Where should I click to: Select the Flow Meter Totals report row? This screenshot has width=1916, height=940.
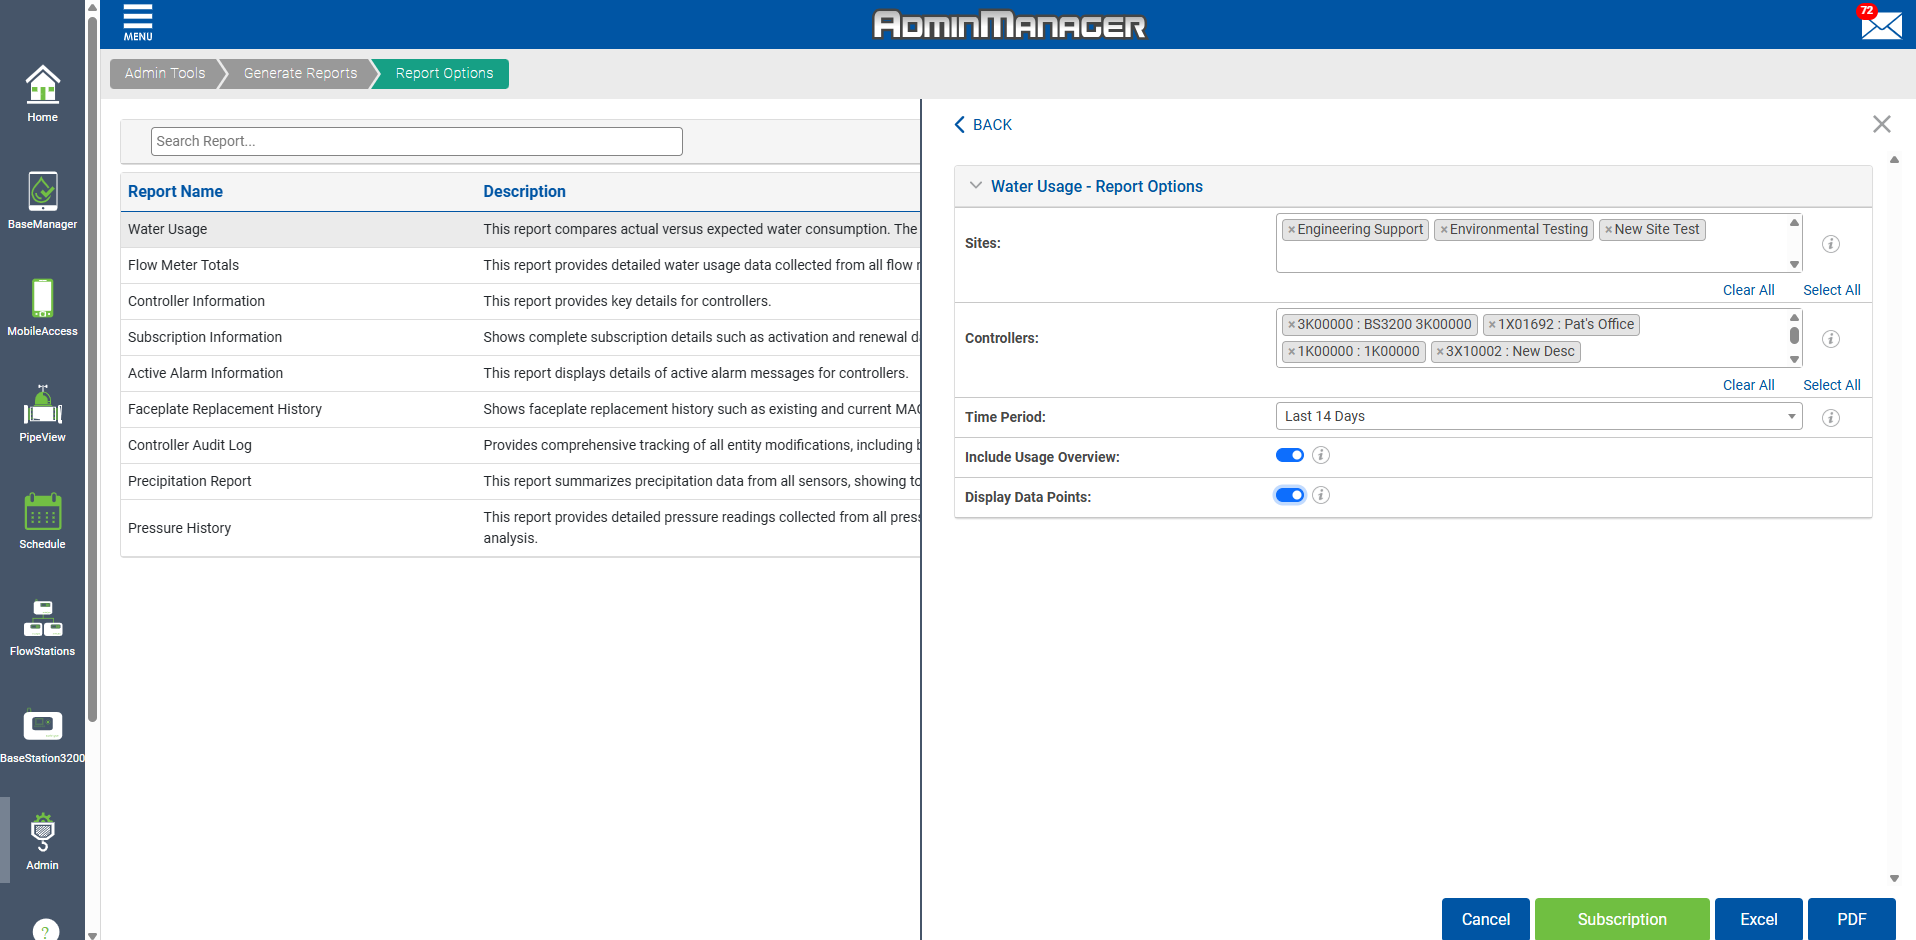pos(184,266)
